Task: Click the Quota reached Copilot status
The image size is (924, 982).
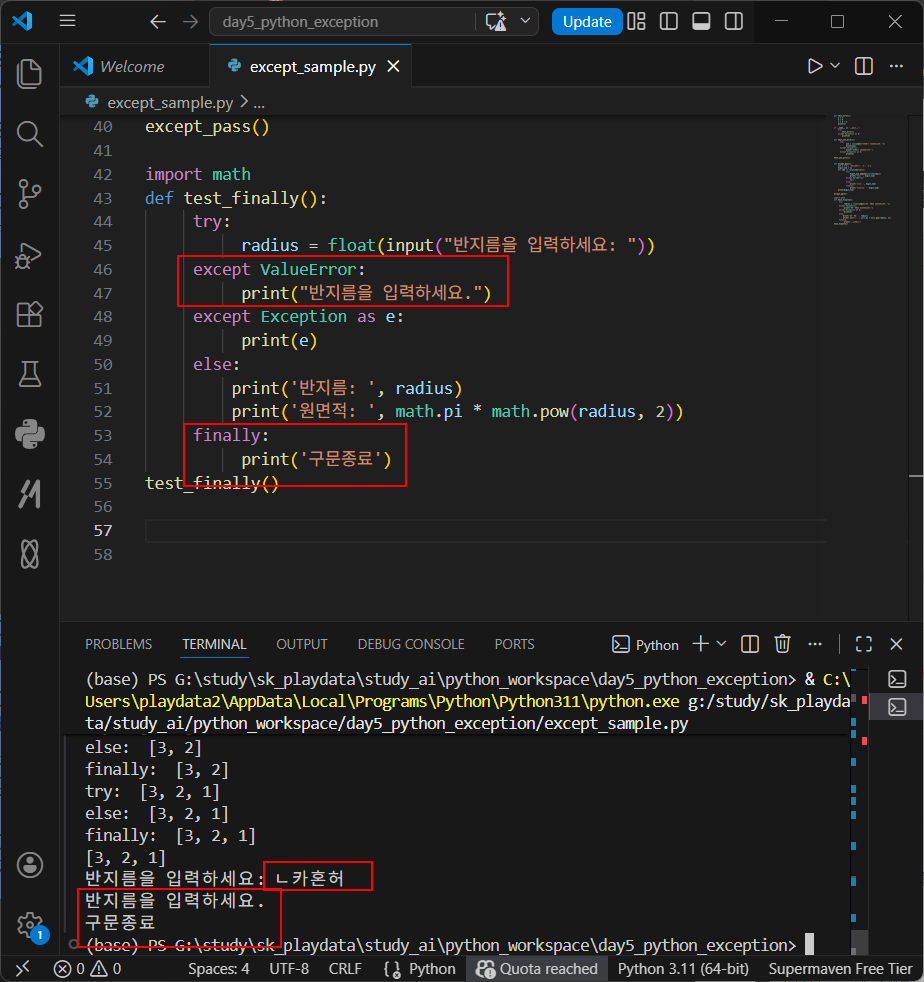Action: point(537,969)
